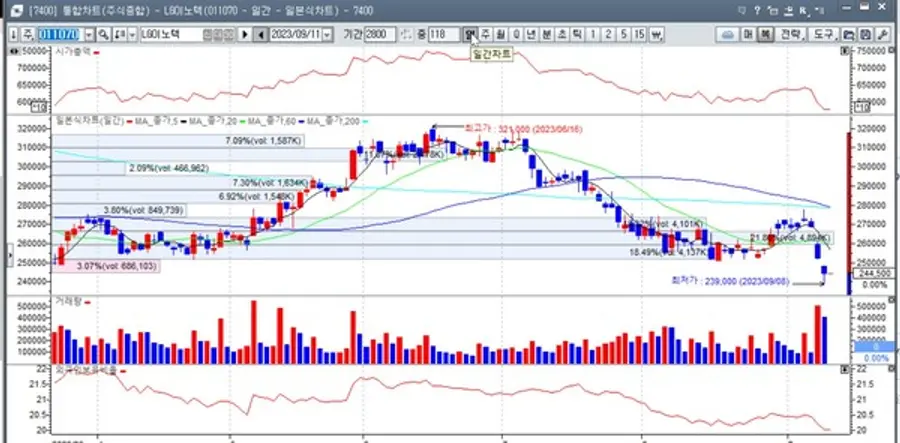Viewport: 900px width, 443px height.
Task: Click the save chart floppy disk icon
Action: (x=866, y=34)
